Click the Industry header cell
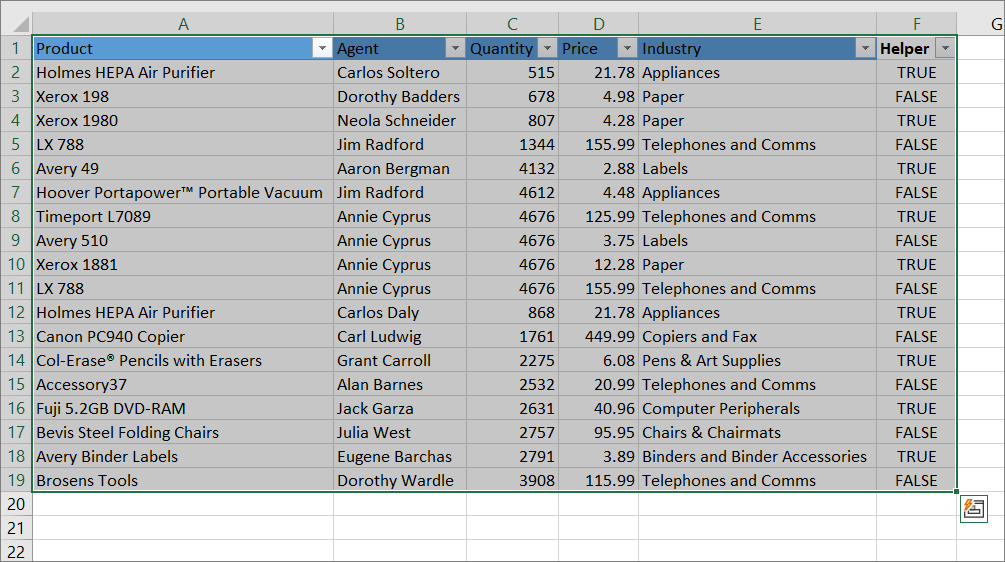This screenshot has height=562, width=1005. pyautogui.click(x=758, y=48)
